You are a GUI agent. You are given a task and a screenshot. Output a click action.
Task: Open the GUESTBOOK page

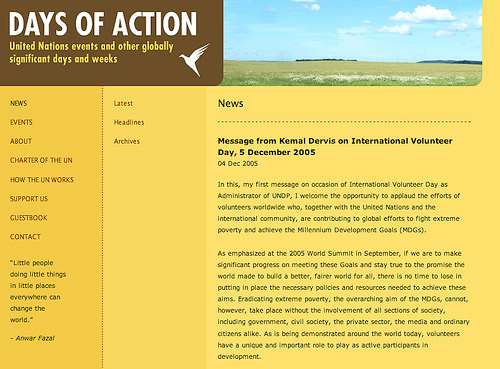[28, 218]
